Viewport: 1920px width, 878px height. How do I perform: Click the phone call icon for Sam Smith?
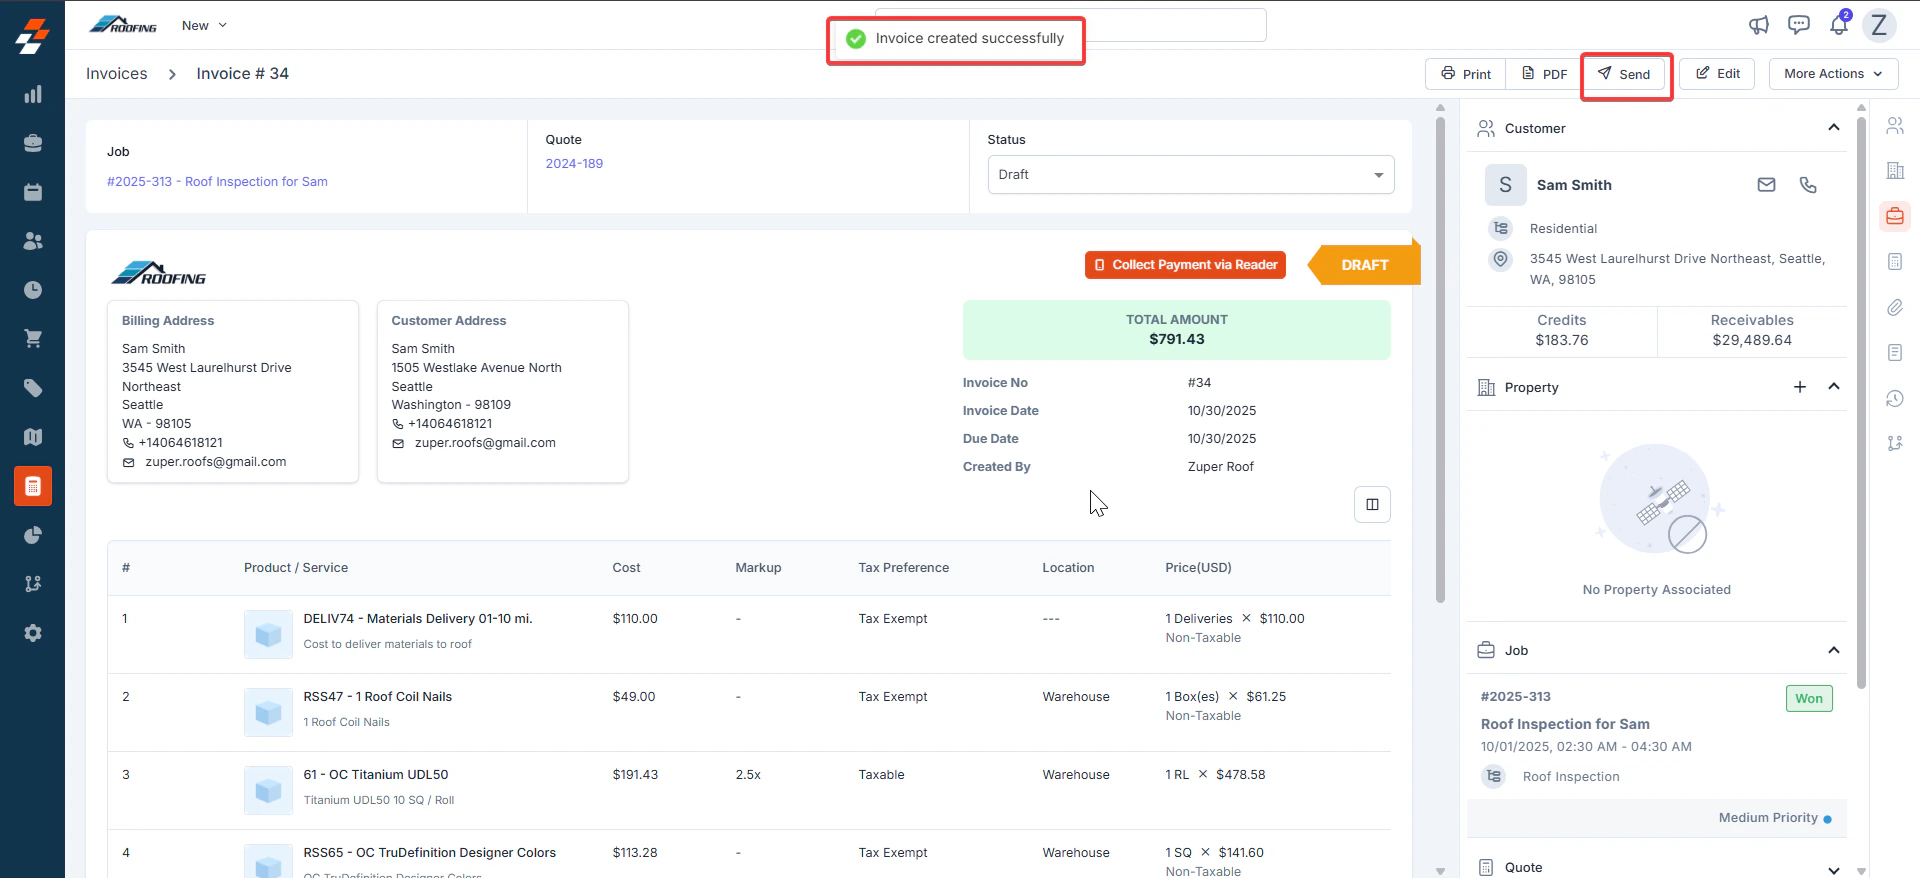click(1808, 185)
